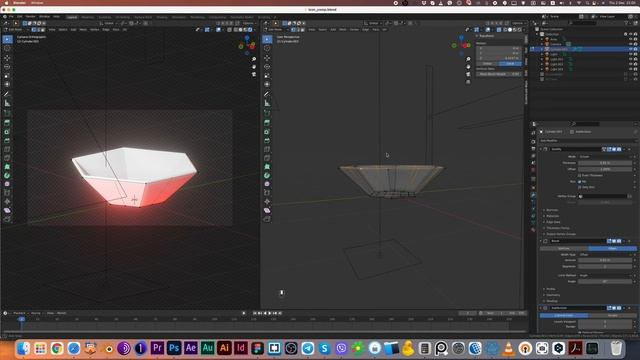Open the Mesh menu in left viewport

[x=83, y=29]
